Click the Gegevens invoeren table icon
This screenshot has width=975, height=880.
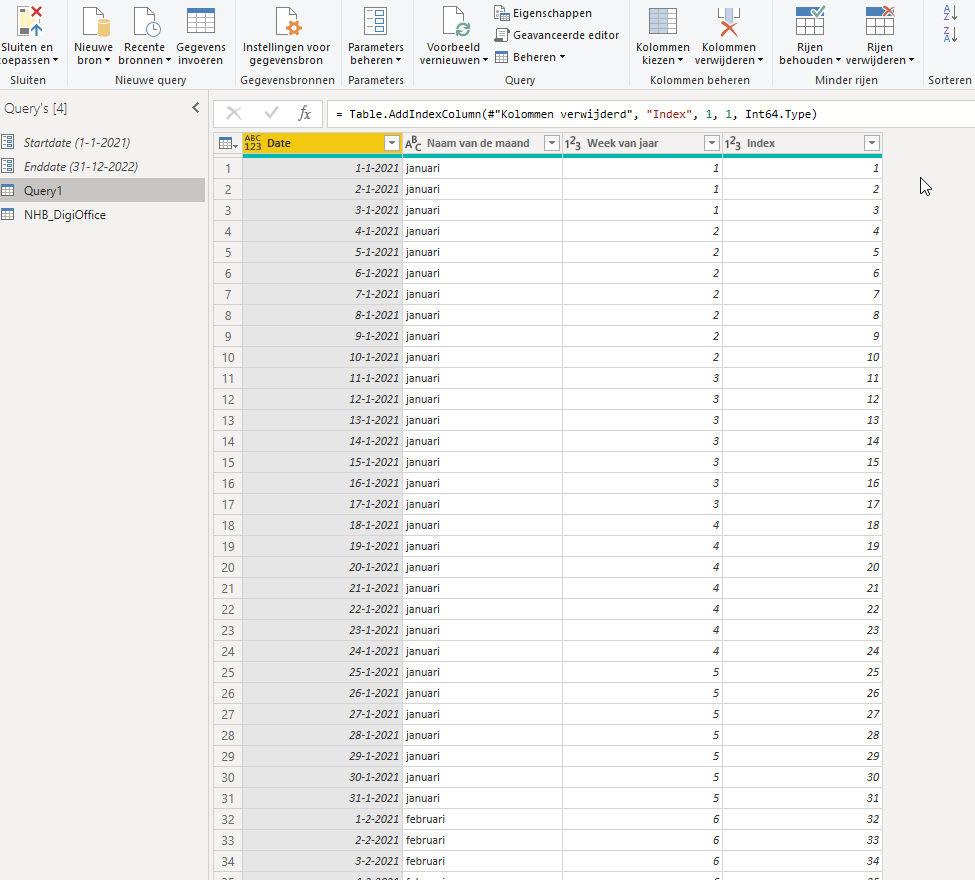201,21
